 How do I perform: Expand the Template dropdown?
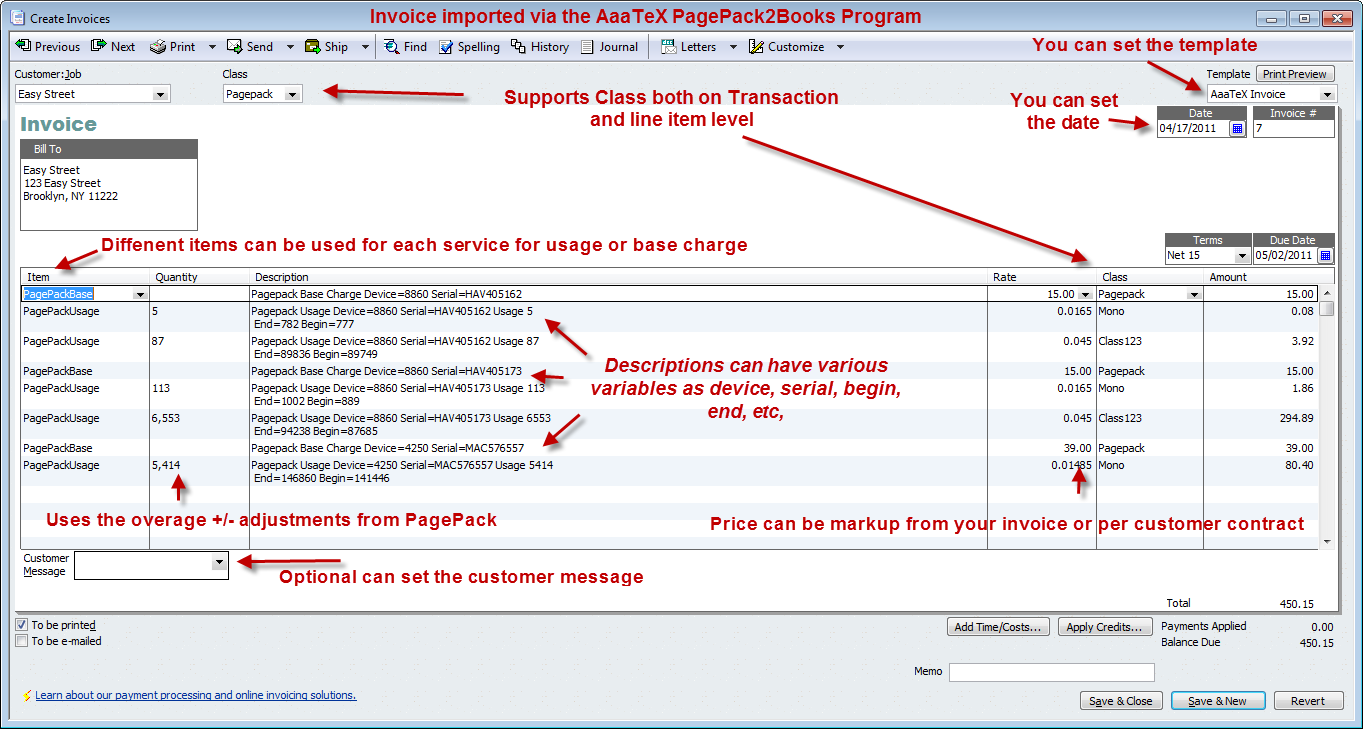click(1327, 94)
